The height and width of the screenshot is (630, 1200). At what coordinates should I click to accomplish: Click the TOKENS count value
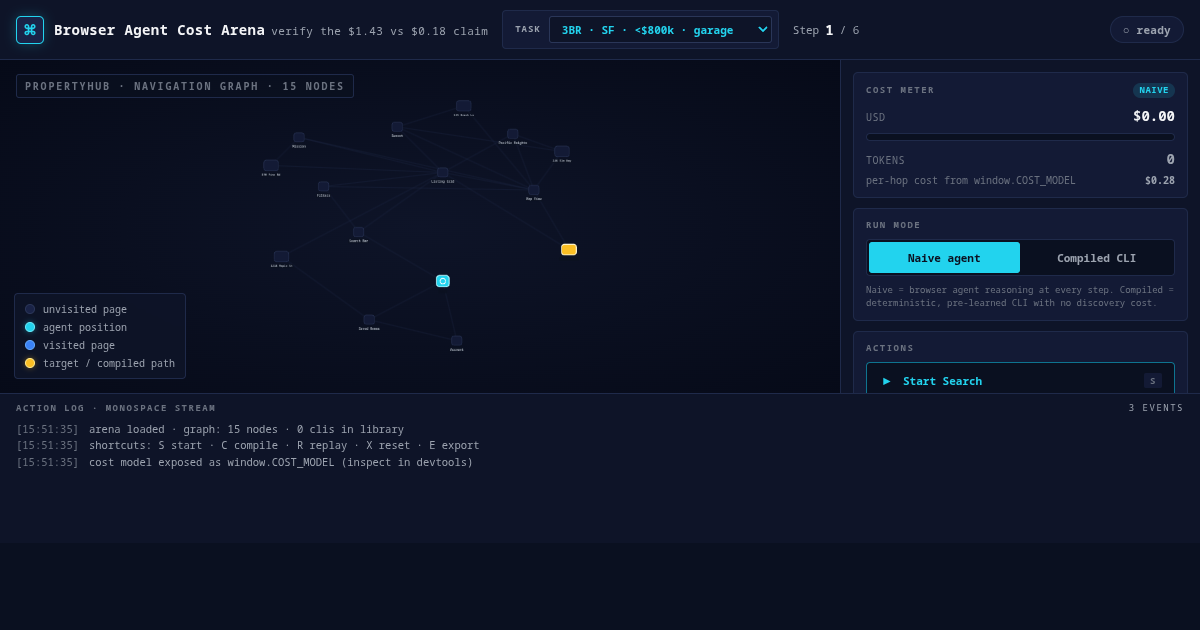1170,159
